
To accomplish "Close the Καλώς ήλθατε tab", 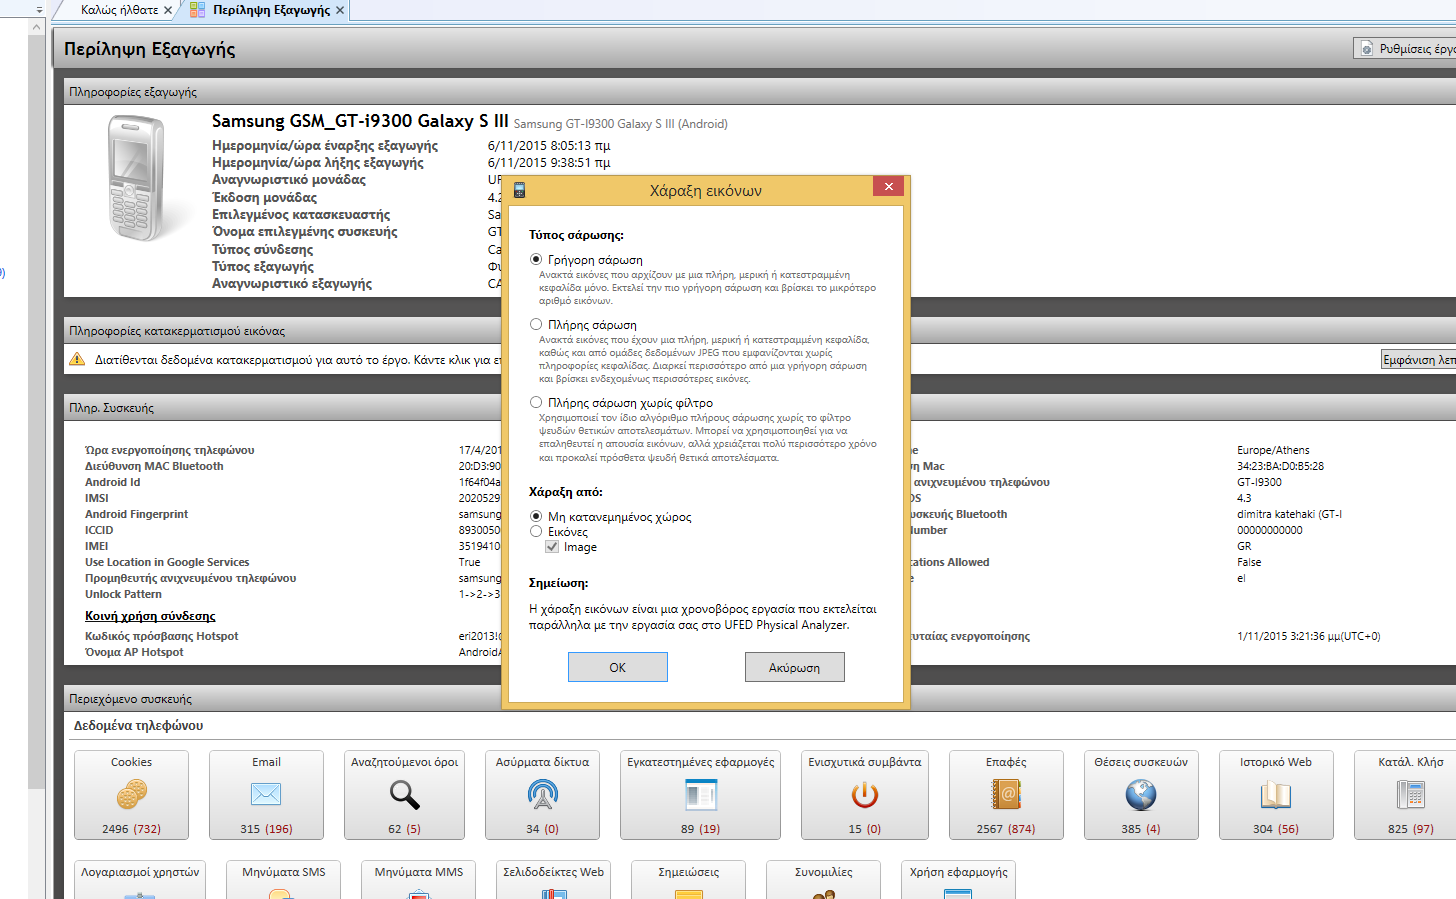I will point(168,10).
